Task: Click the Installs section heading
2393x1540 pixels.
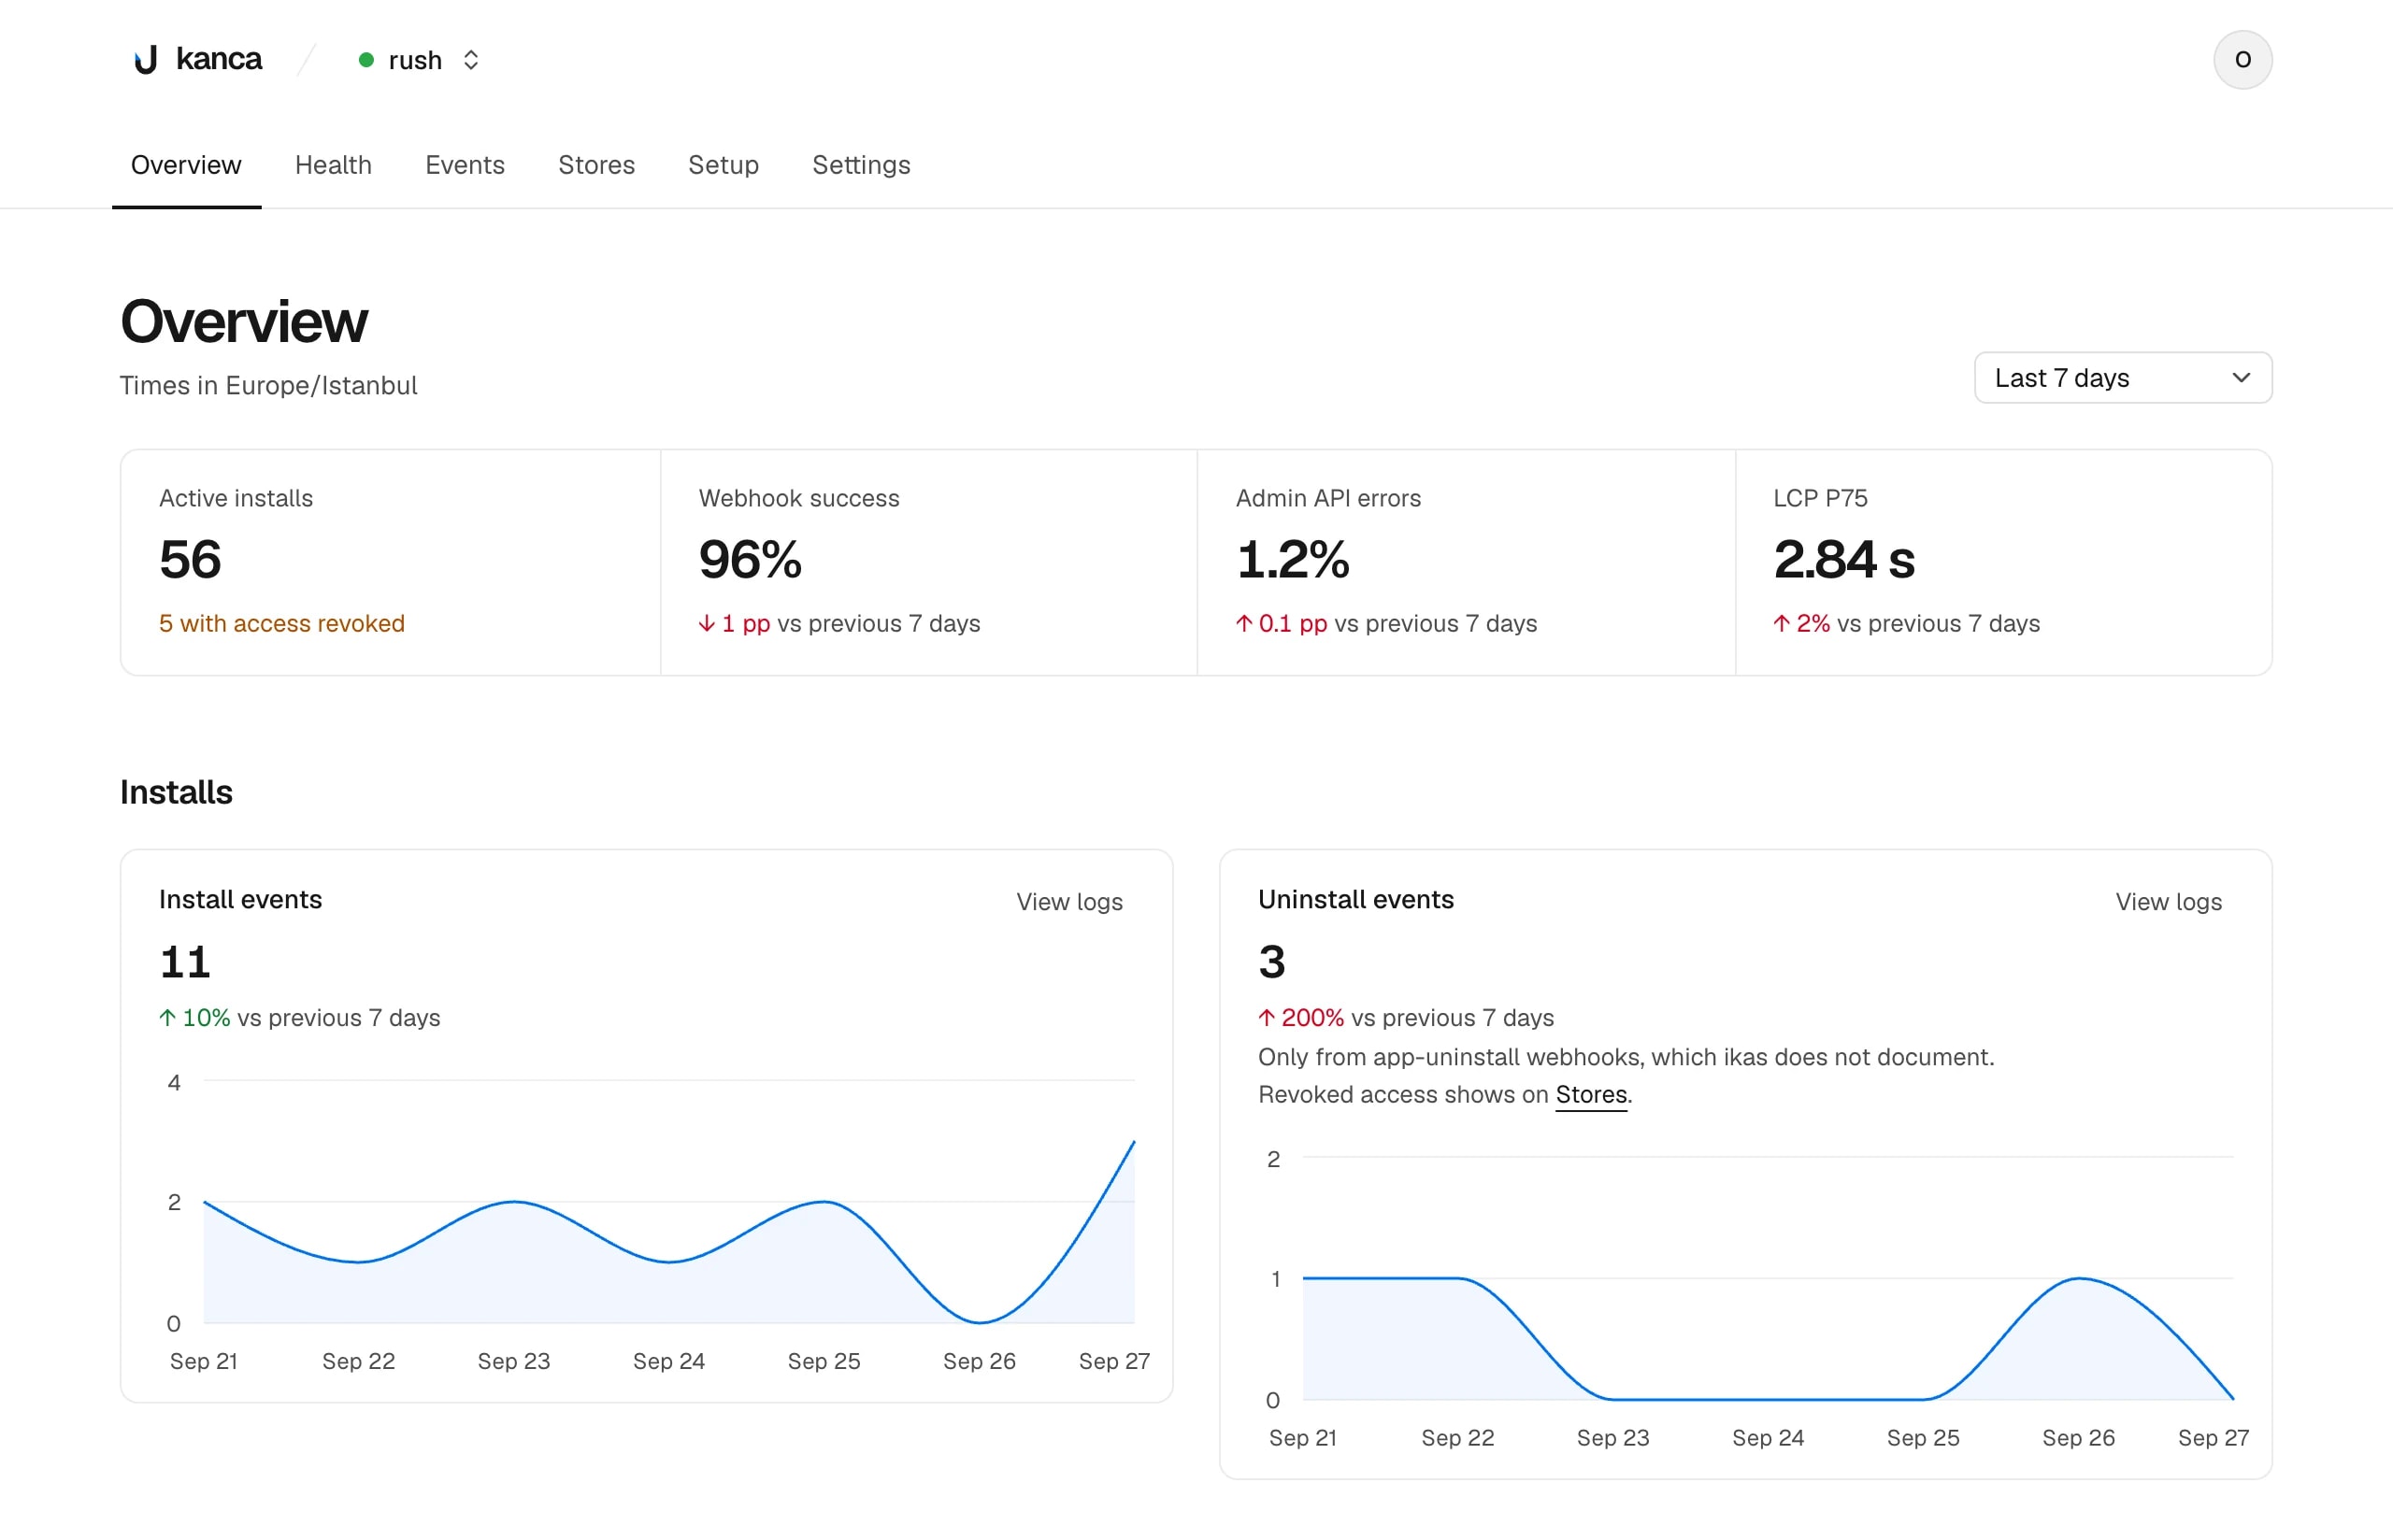Action: 176,792
